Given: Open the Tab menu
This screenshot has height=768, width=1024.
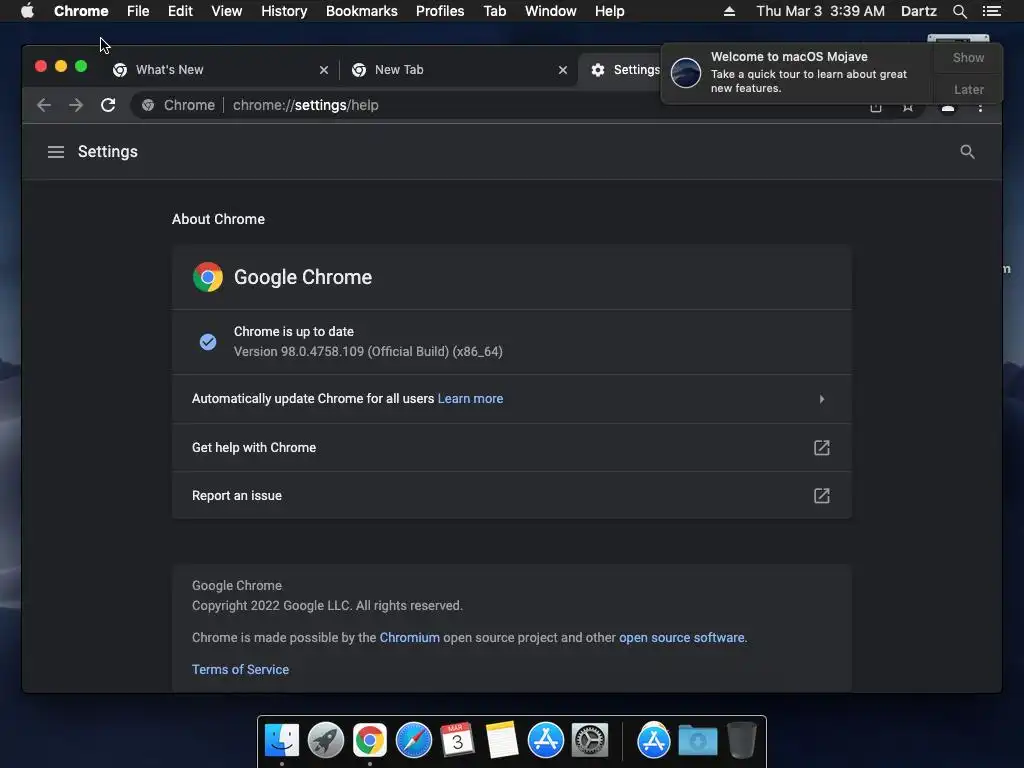Looking at the screenshot, I should click(494, 11).
